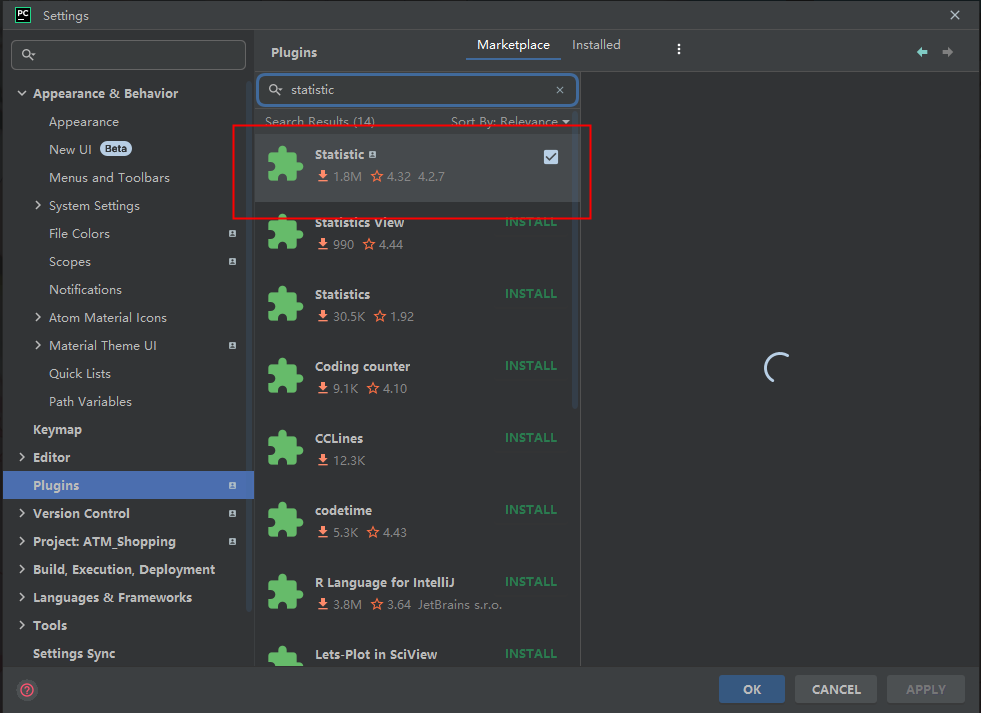Viewport: 981px width, 713px height.
Task: Open the New UI settings page
Action: click(x=70, y=149)
